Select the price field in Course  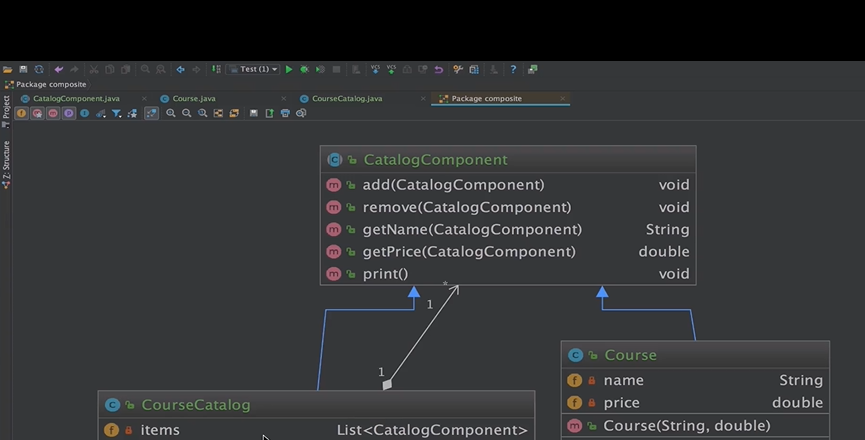pyautogui.click(x=695, y=403)
